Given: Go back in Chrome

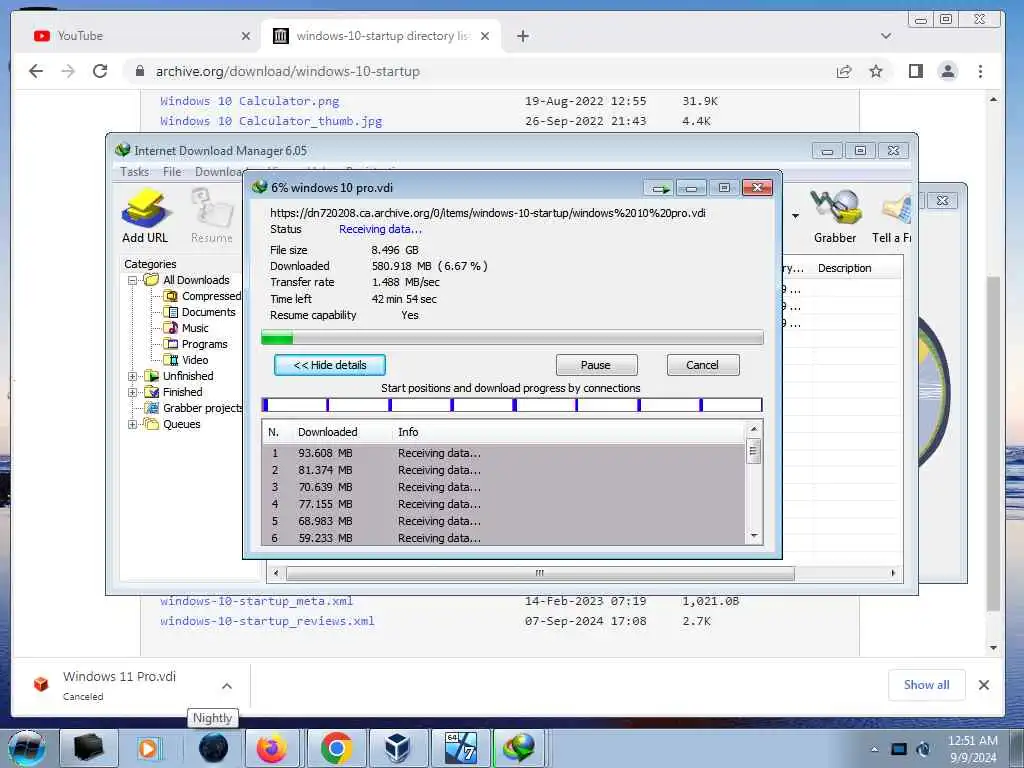Looking at the screenshot, I should point(36,71).
